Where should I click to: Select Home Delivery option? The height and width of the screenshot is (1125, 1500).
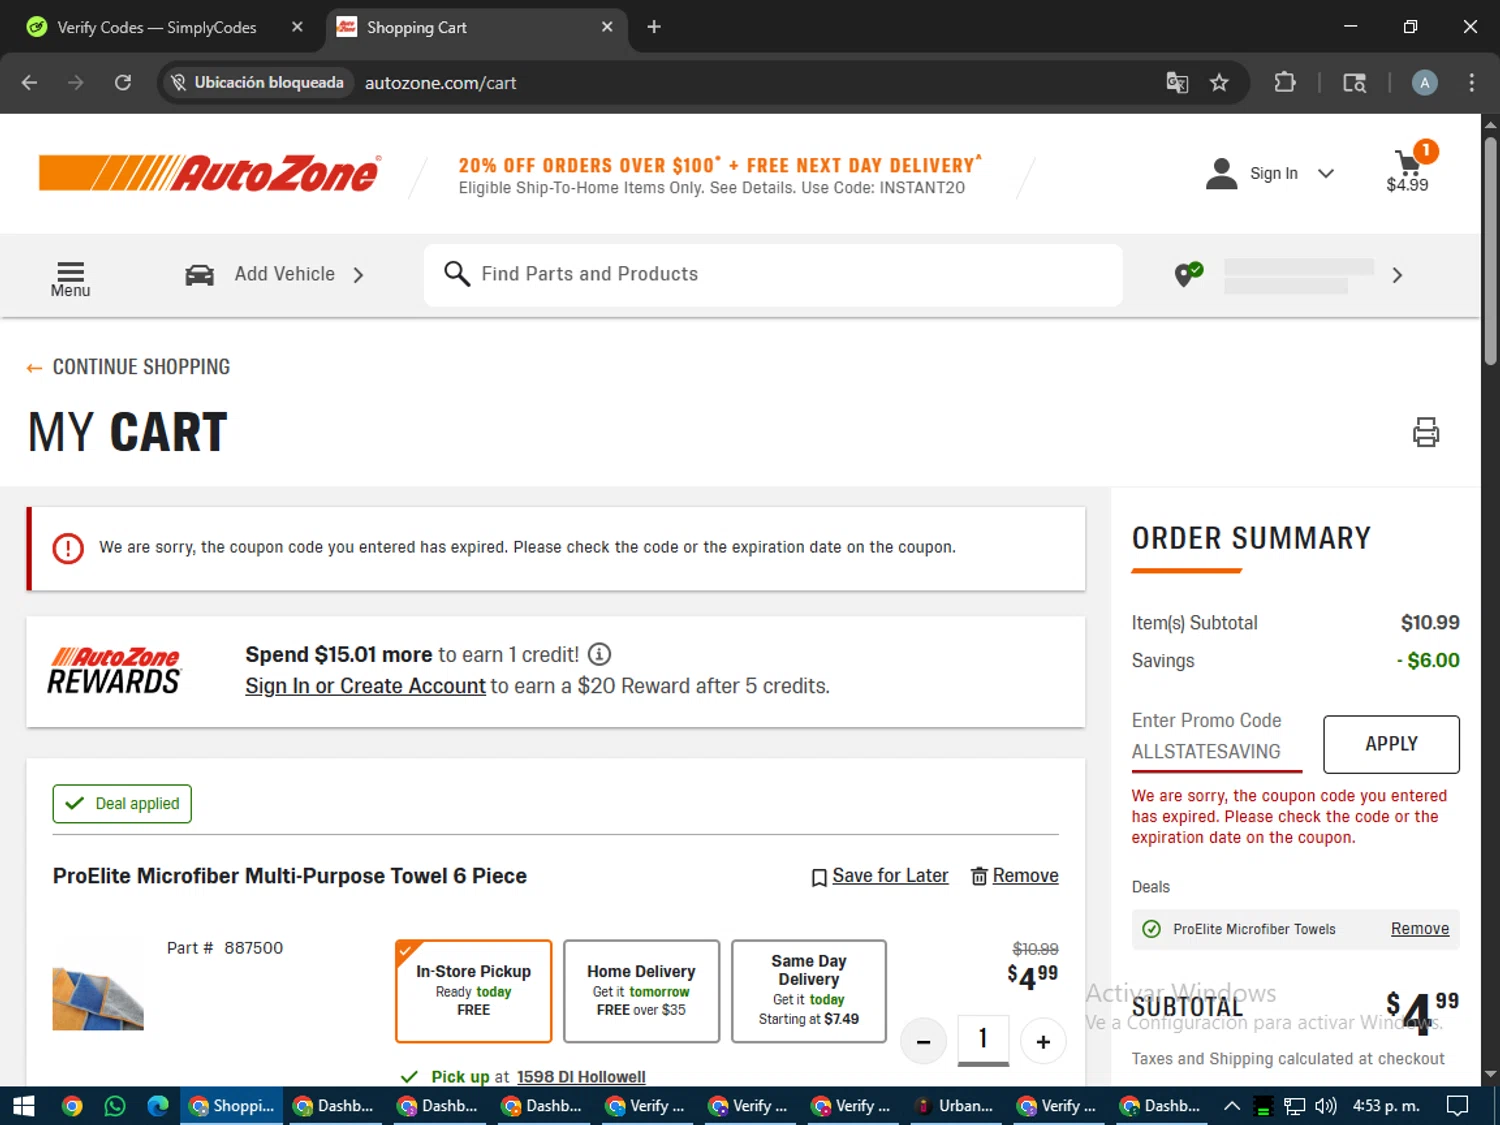click(641, 991)
